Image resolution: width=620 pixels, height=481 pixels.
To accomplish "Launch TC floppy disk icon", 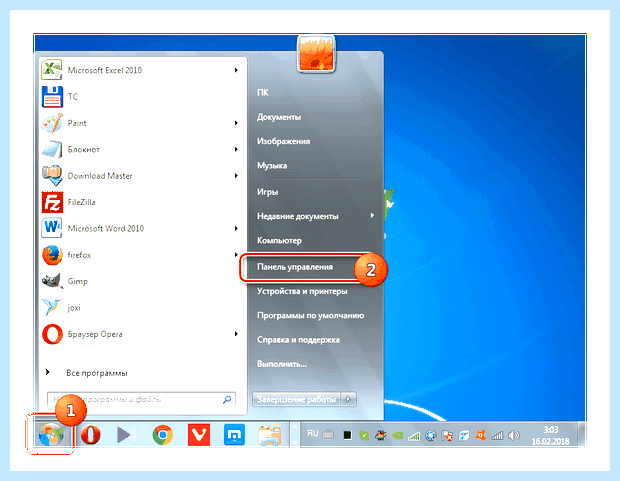I will 52,97.
